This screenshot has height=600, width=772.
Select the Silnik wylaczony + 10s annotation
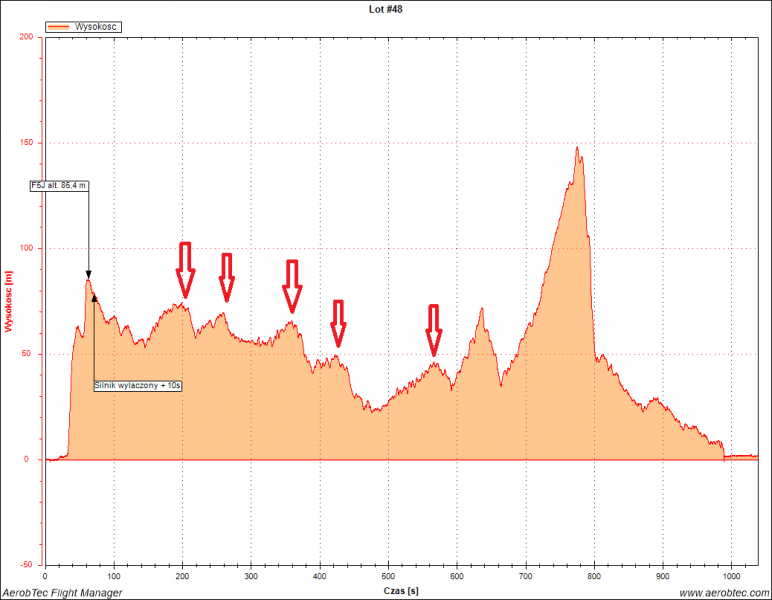click(138, 385)
